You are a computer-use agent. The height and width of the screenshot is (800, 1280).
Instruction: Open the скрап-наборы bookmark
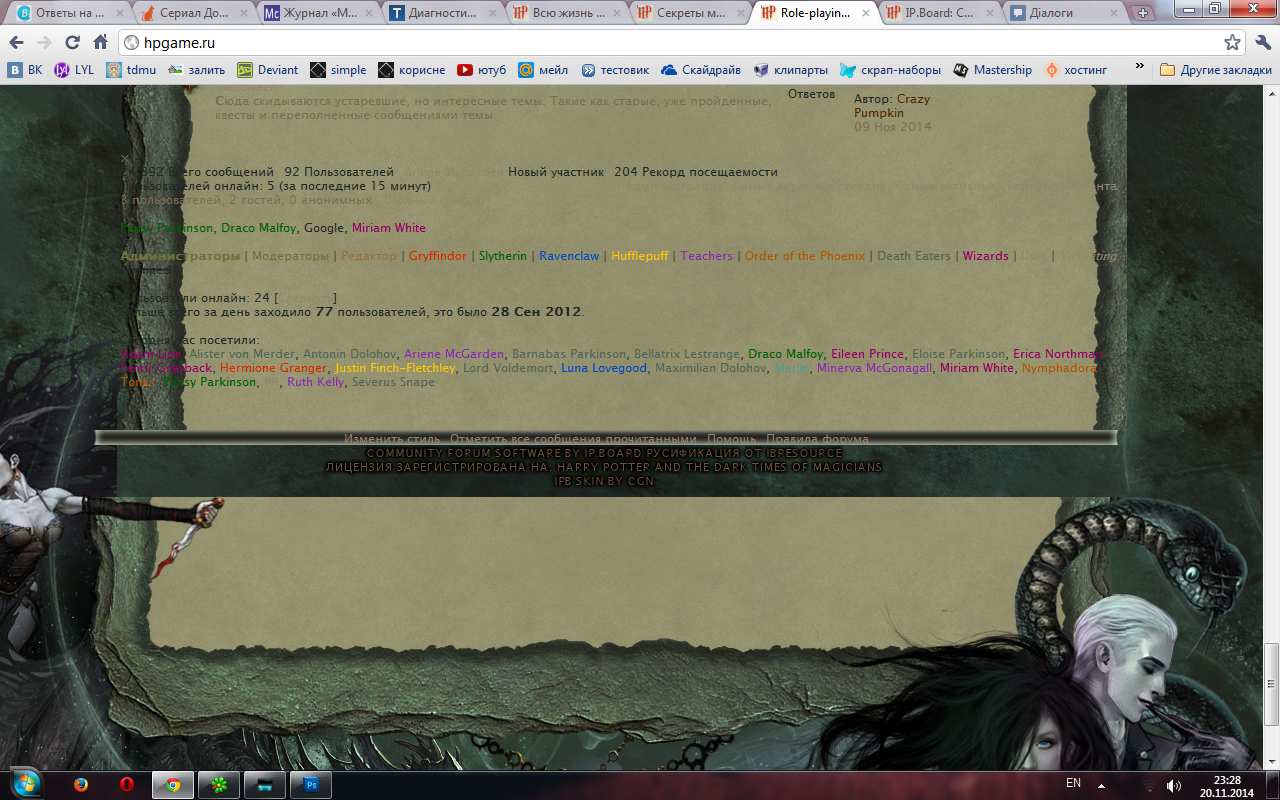click(890, 70)
